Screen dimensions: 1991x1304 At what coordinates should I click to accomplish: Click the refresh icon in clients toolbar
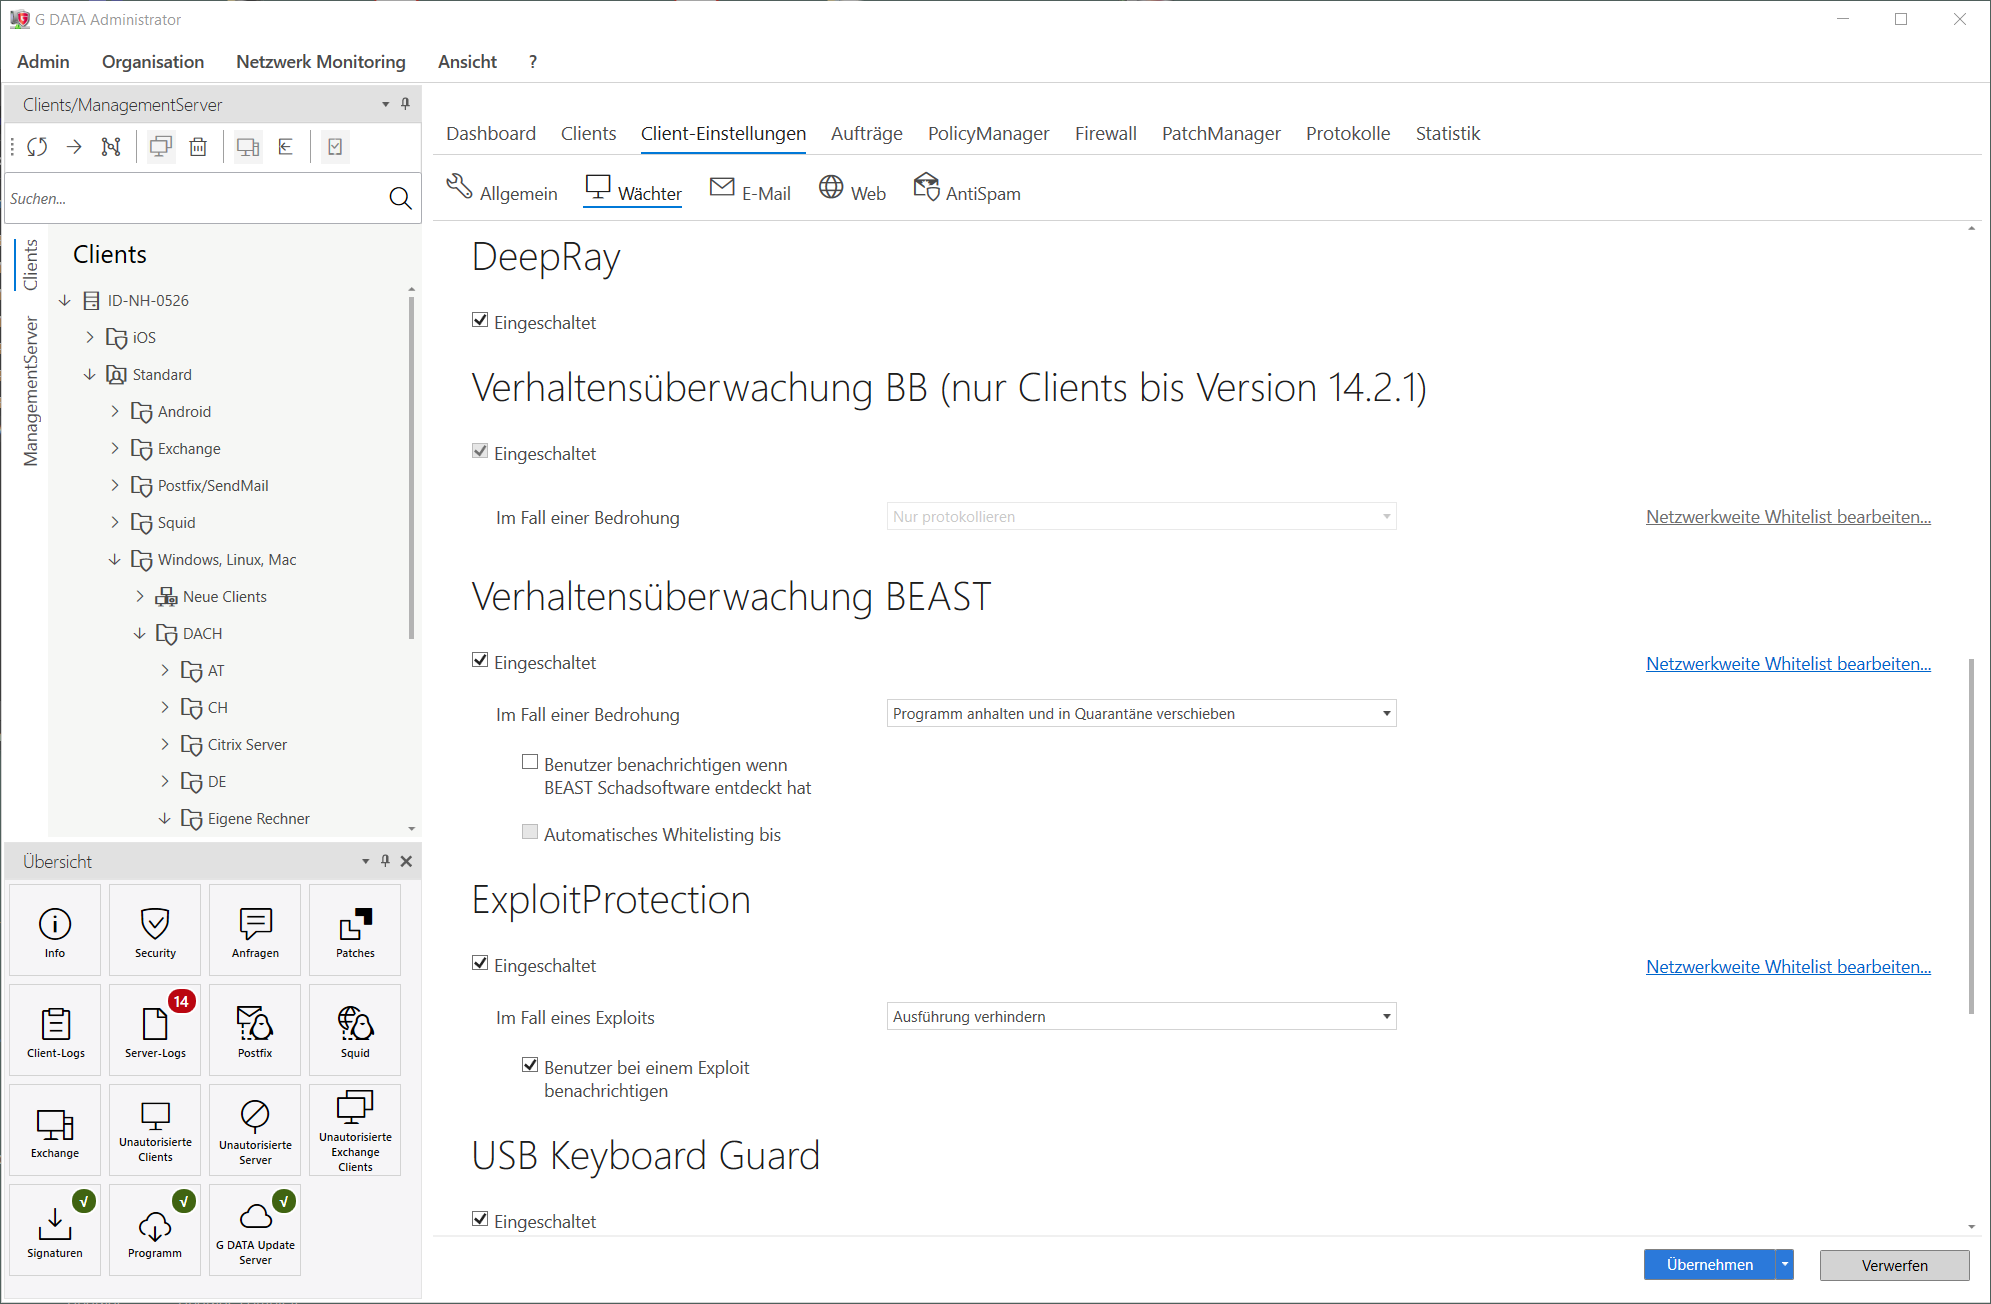coord(37,147)
